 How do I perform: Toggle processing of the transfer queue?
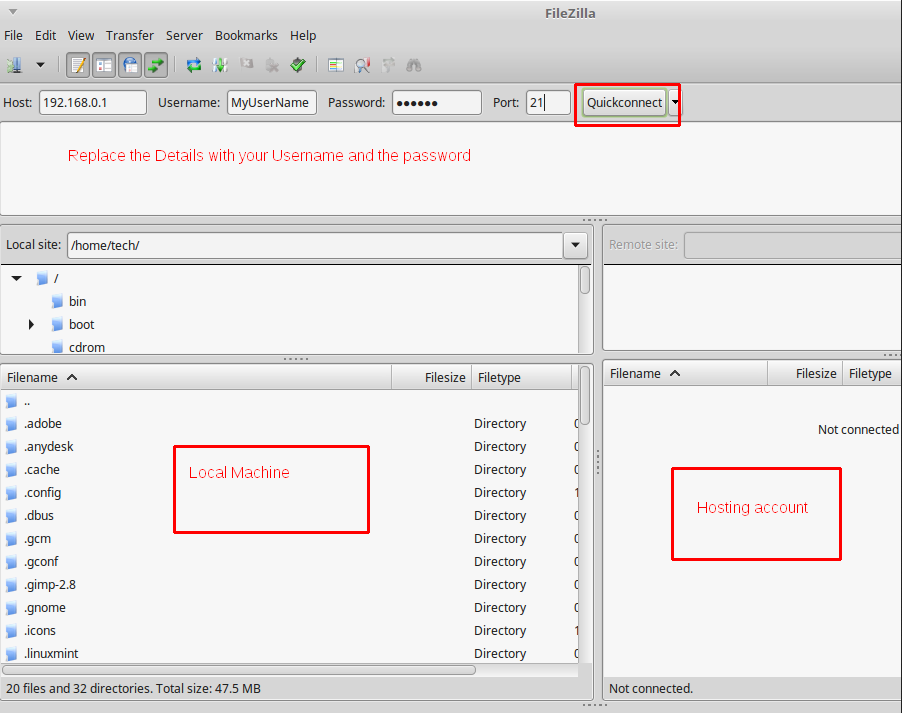(x=220, y=65)
